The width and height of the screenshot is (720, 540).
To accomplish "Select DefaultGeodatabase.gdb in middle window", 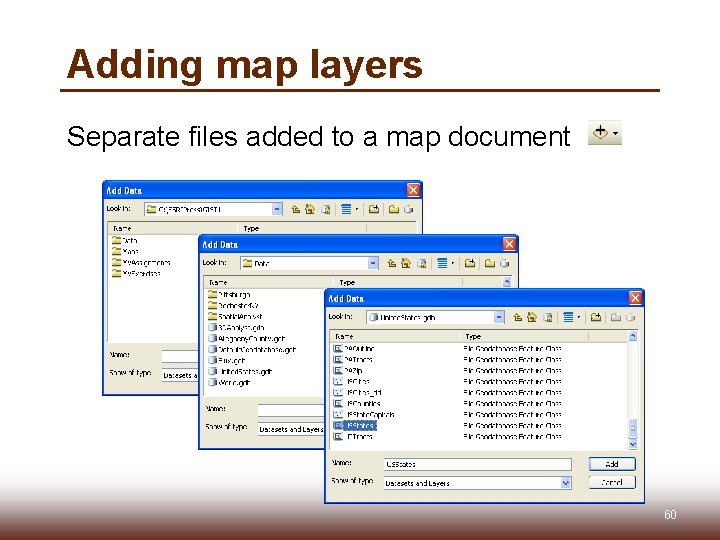I will coord(252,349).
